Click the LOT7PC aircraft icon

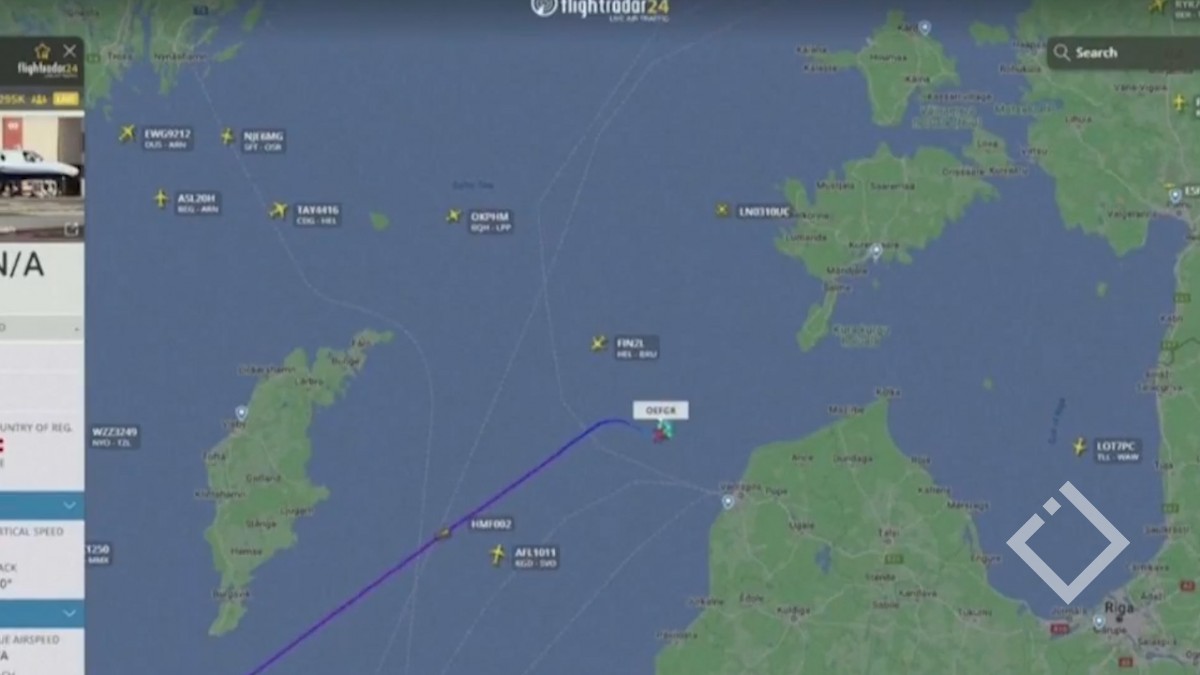coord(1079,447)
